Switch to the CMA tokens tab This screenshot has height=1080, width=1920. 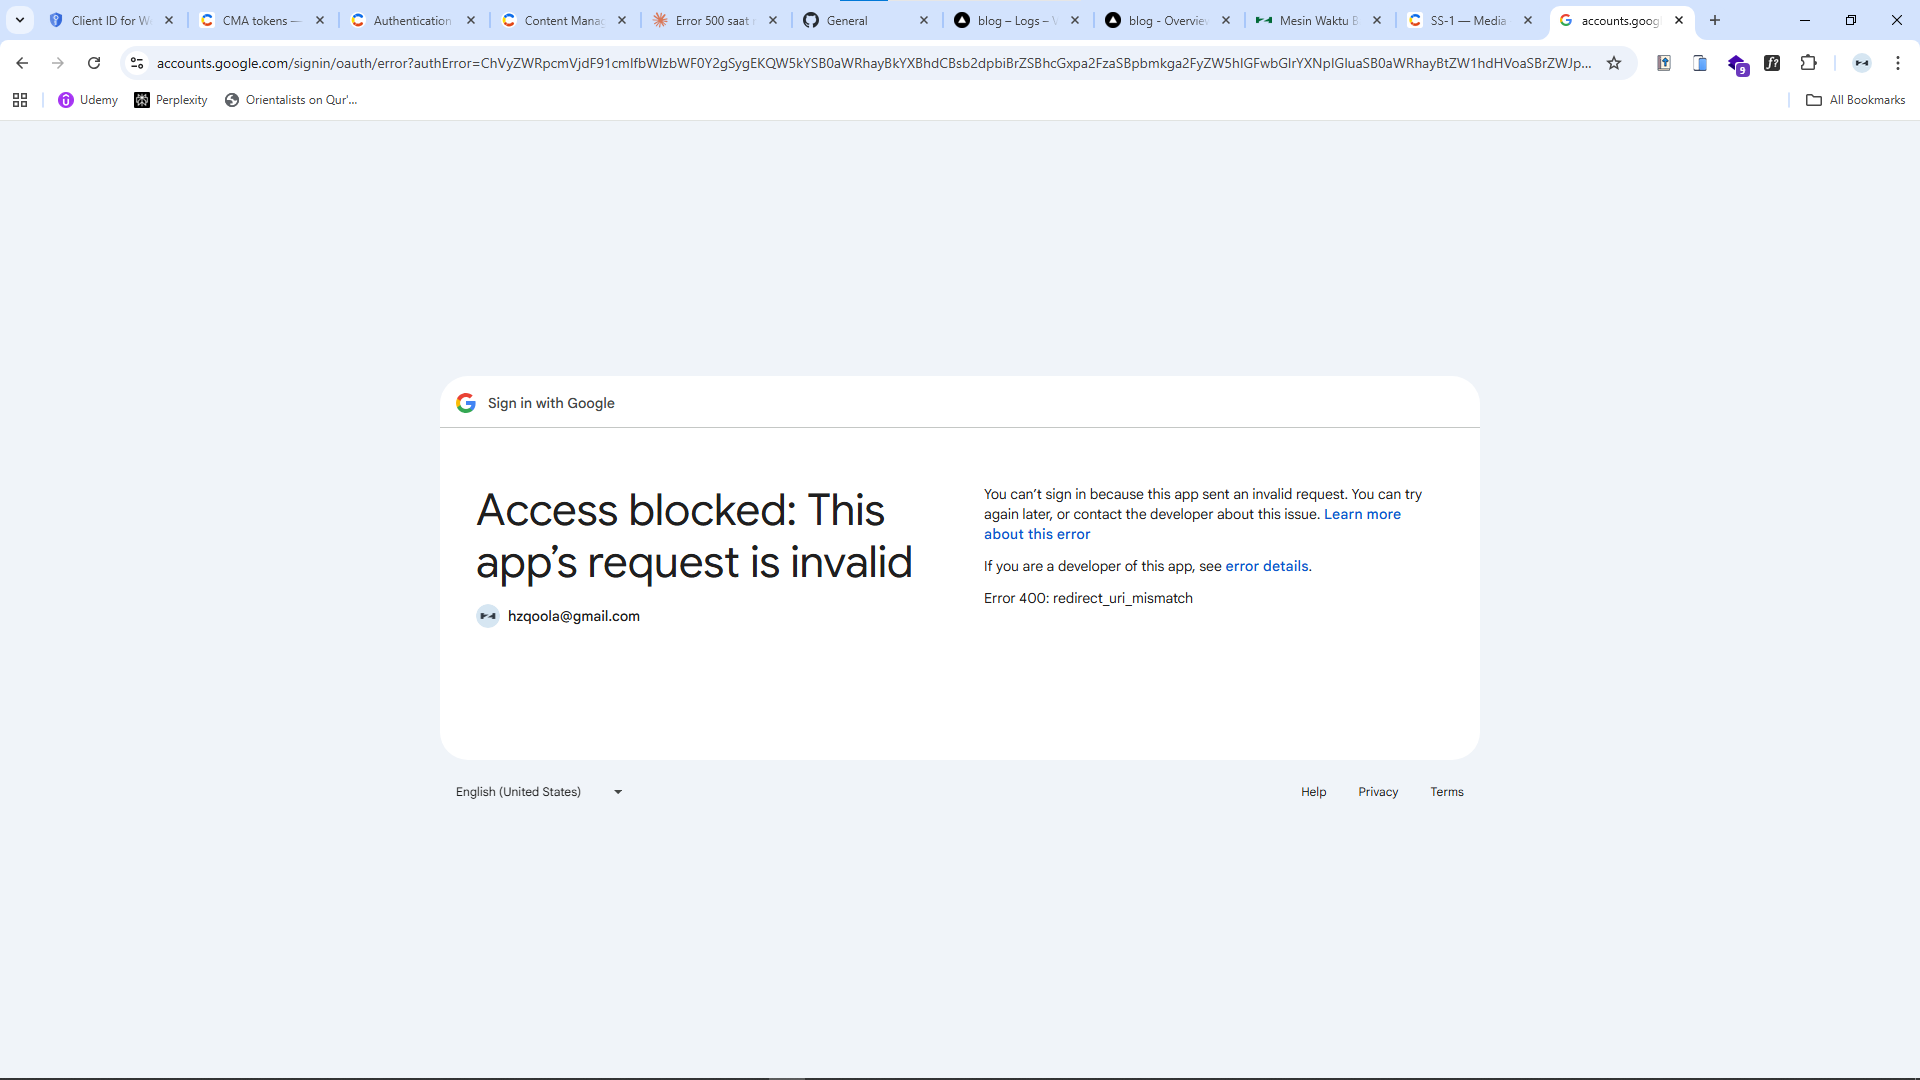pyautogui.click(x=260, y=20)
